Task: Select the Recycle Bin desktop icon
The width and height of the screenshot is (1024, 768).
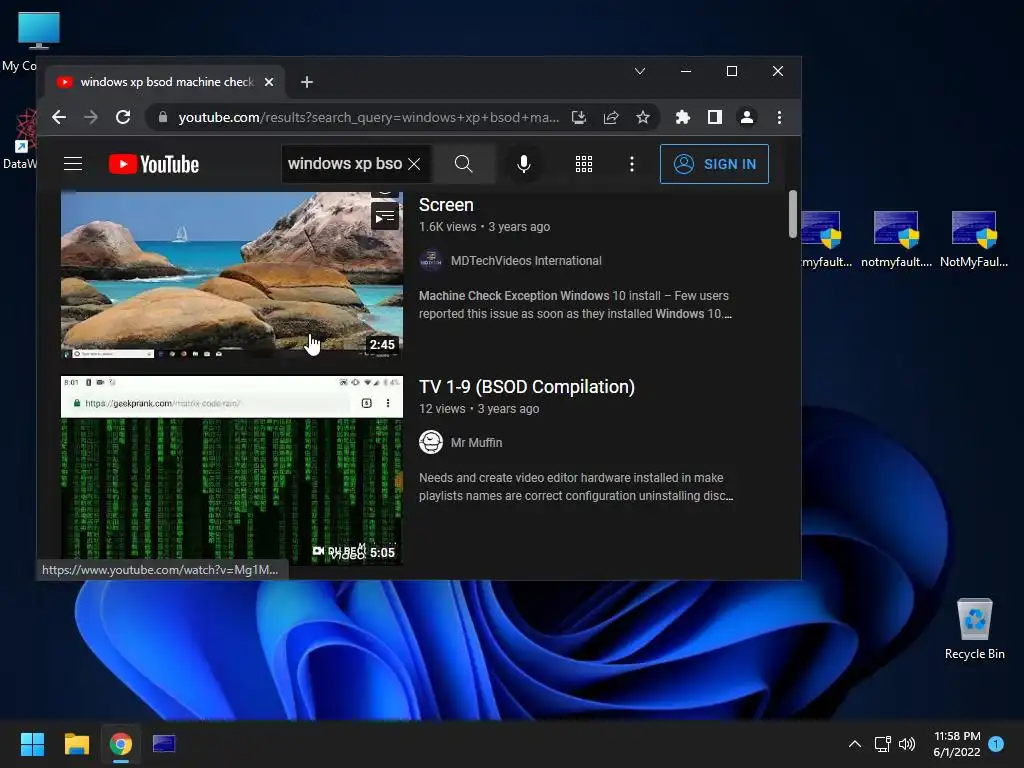Action: (x=974, y=629)
